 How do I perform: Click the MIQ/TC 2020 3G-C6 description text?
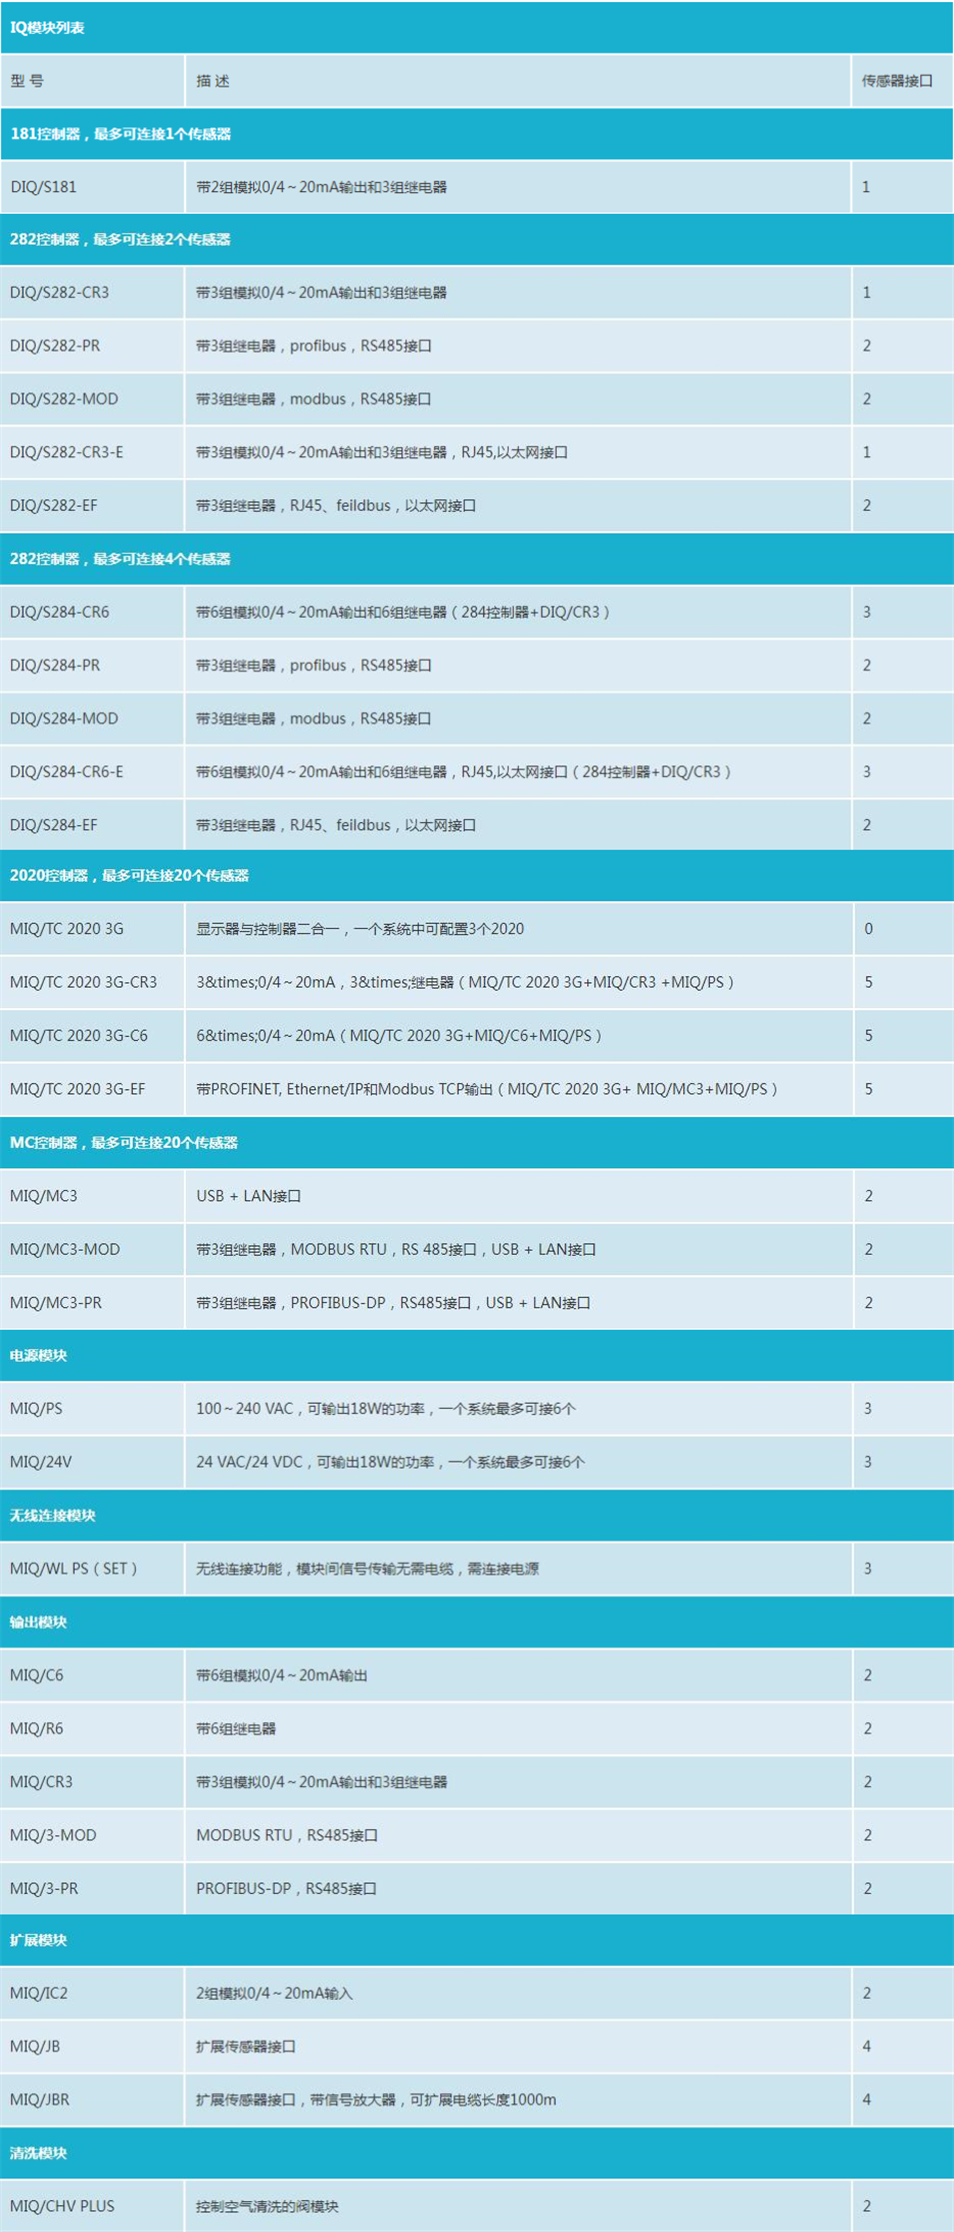[x=398, y=1036]
